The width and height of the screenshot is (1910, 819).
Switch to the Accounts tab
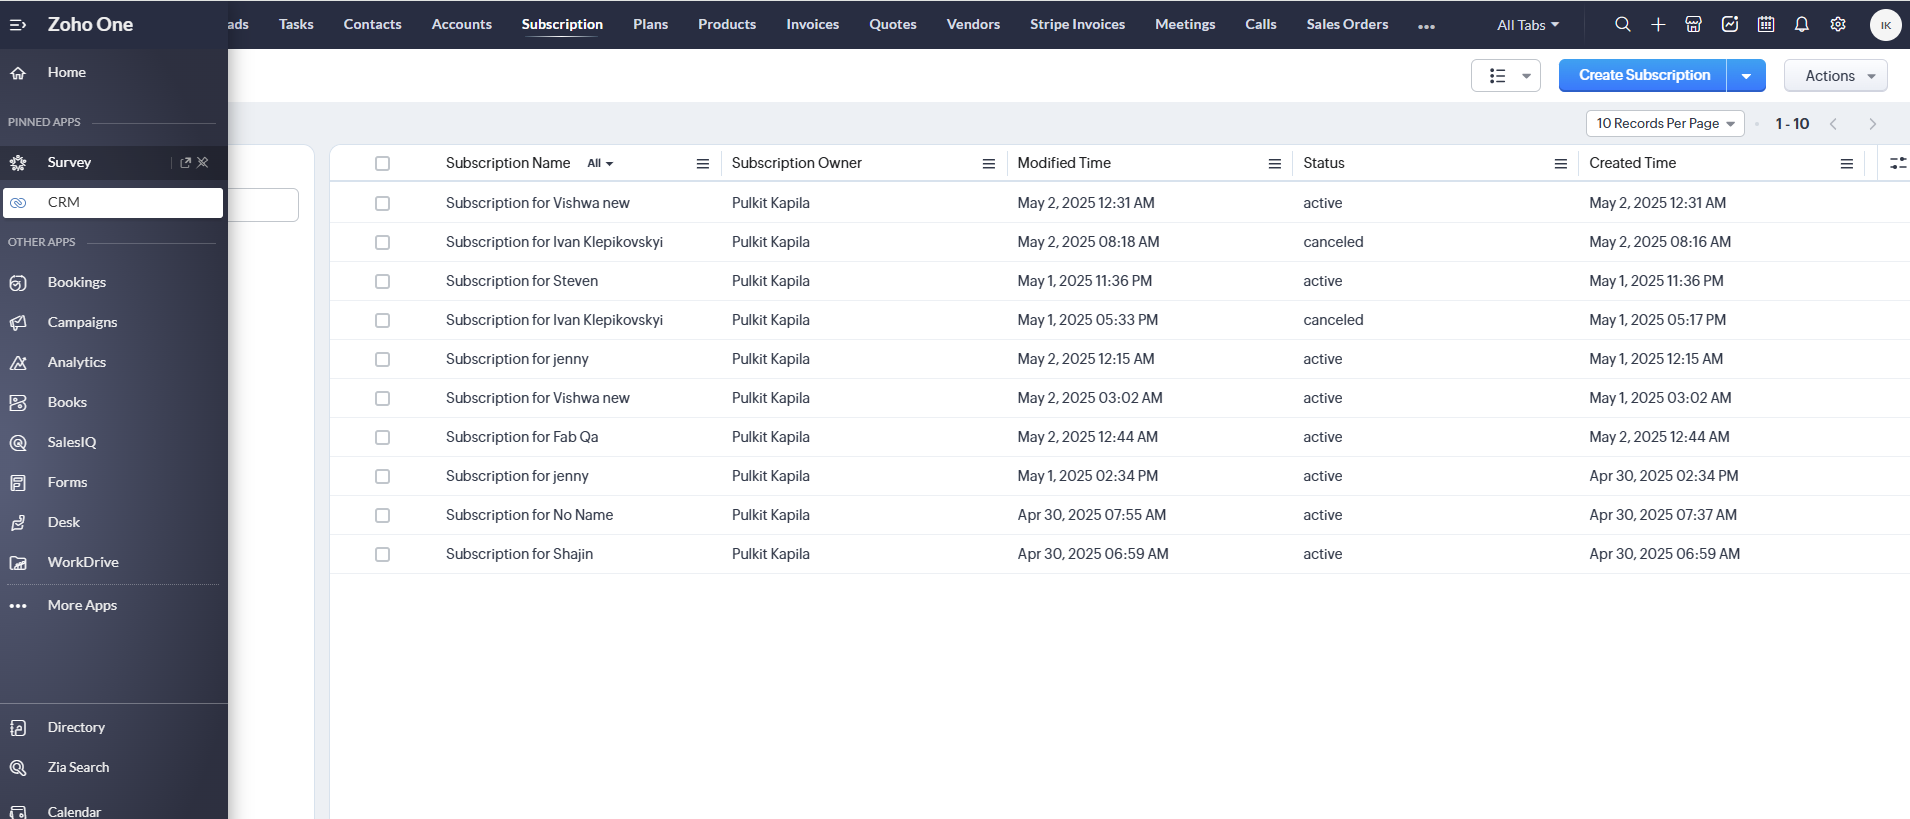462,24
